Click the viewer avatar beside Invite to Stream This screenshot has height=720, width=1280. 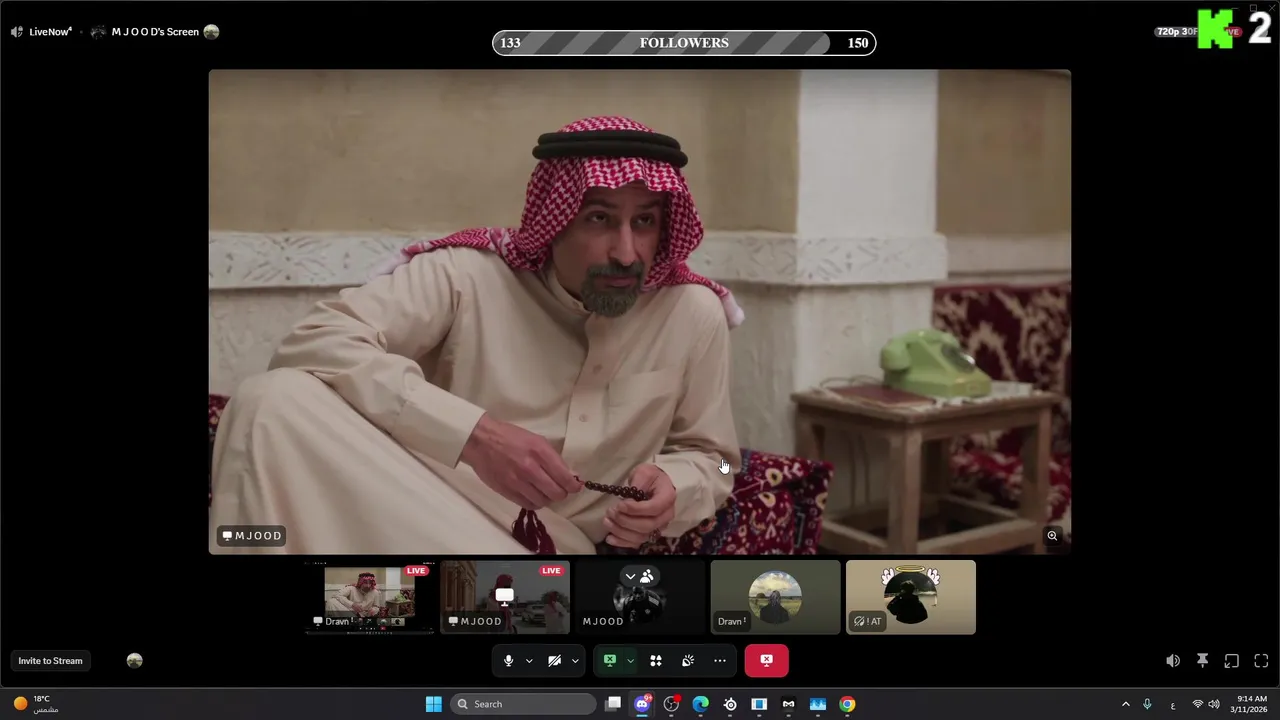coord(135,661)
